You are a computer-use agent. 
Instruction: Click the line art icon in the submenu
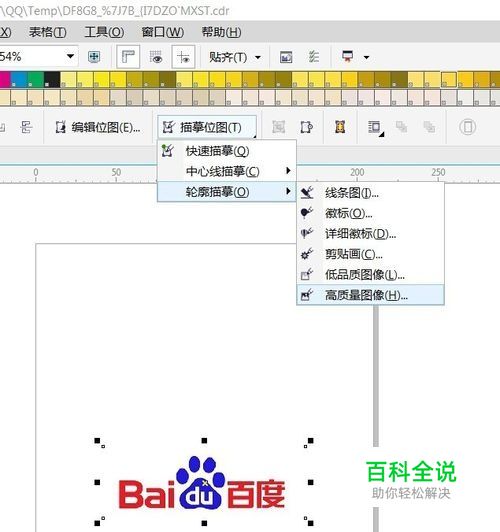point(307,192)
